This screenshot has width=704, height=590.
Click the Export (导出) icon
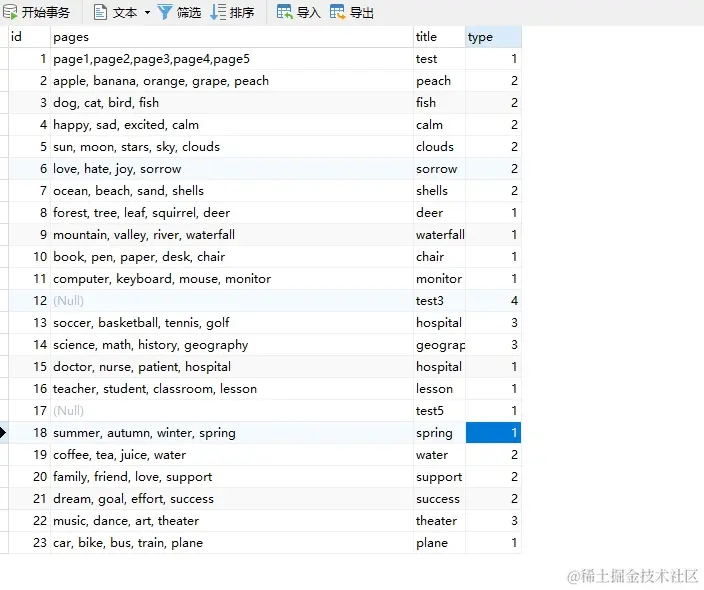click(337, 12)
